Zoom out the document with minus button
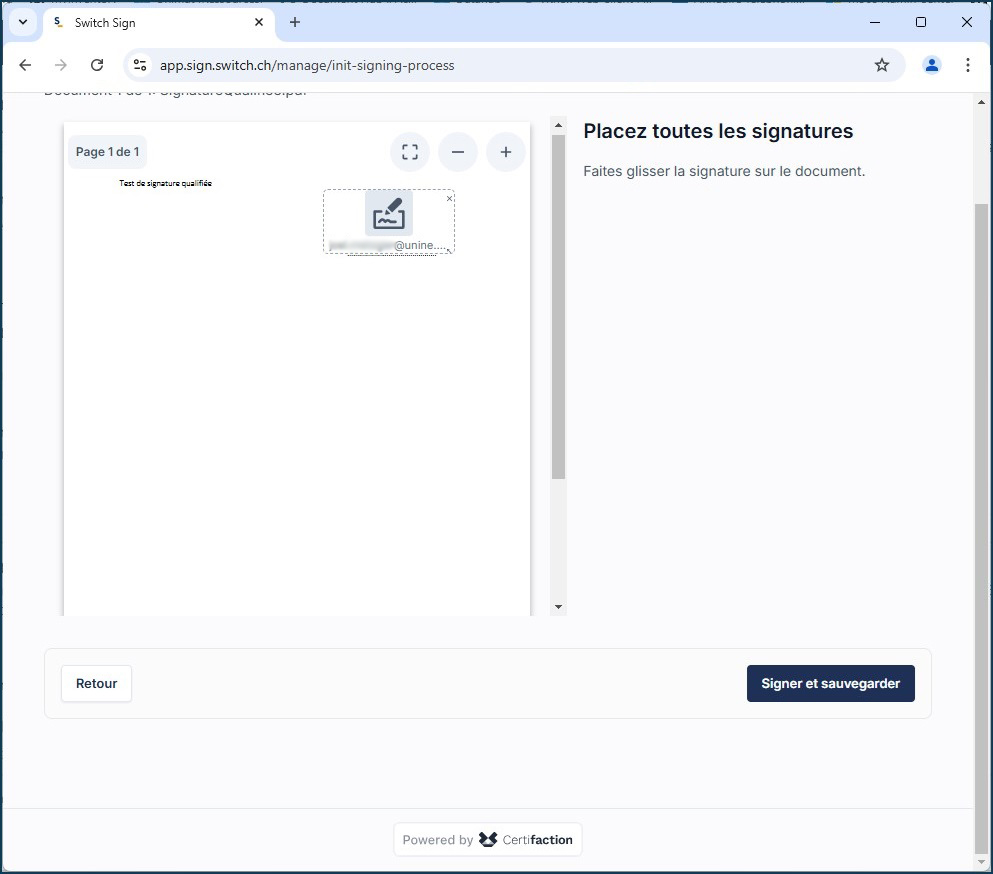The height and width of the screenshot is (874, 993). [458, 152]
